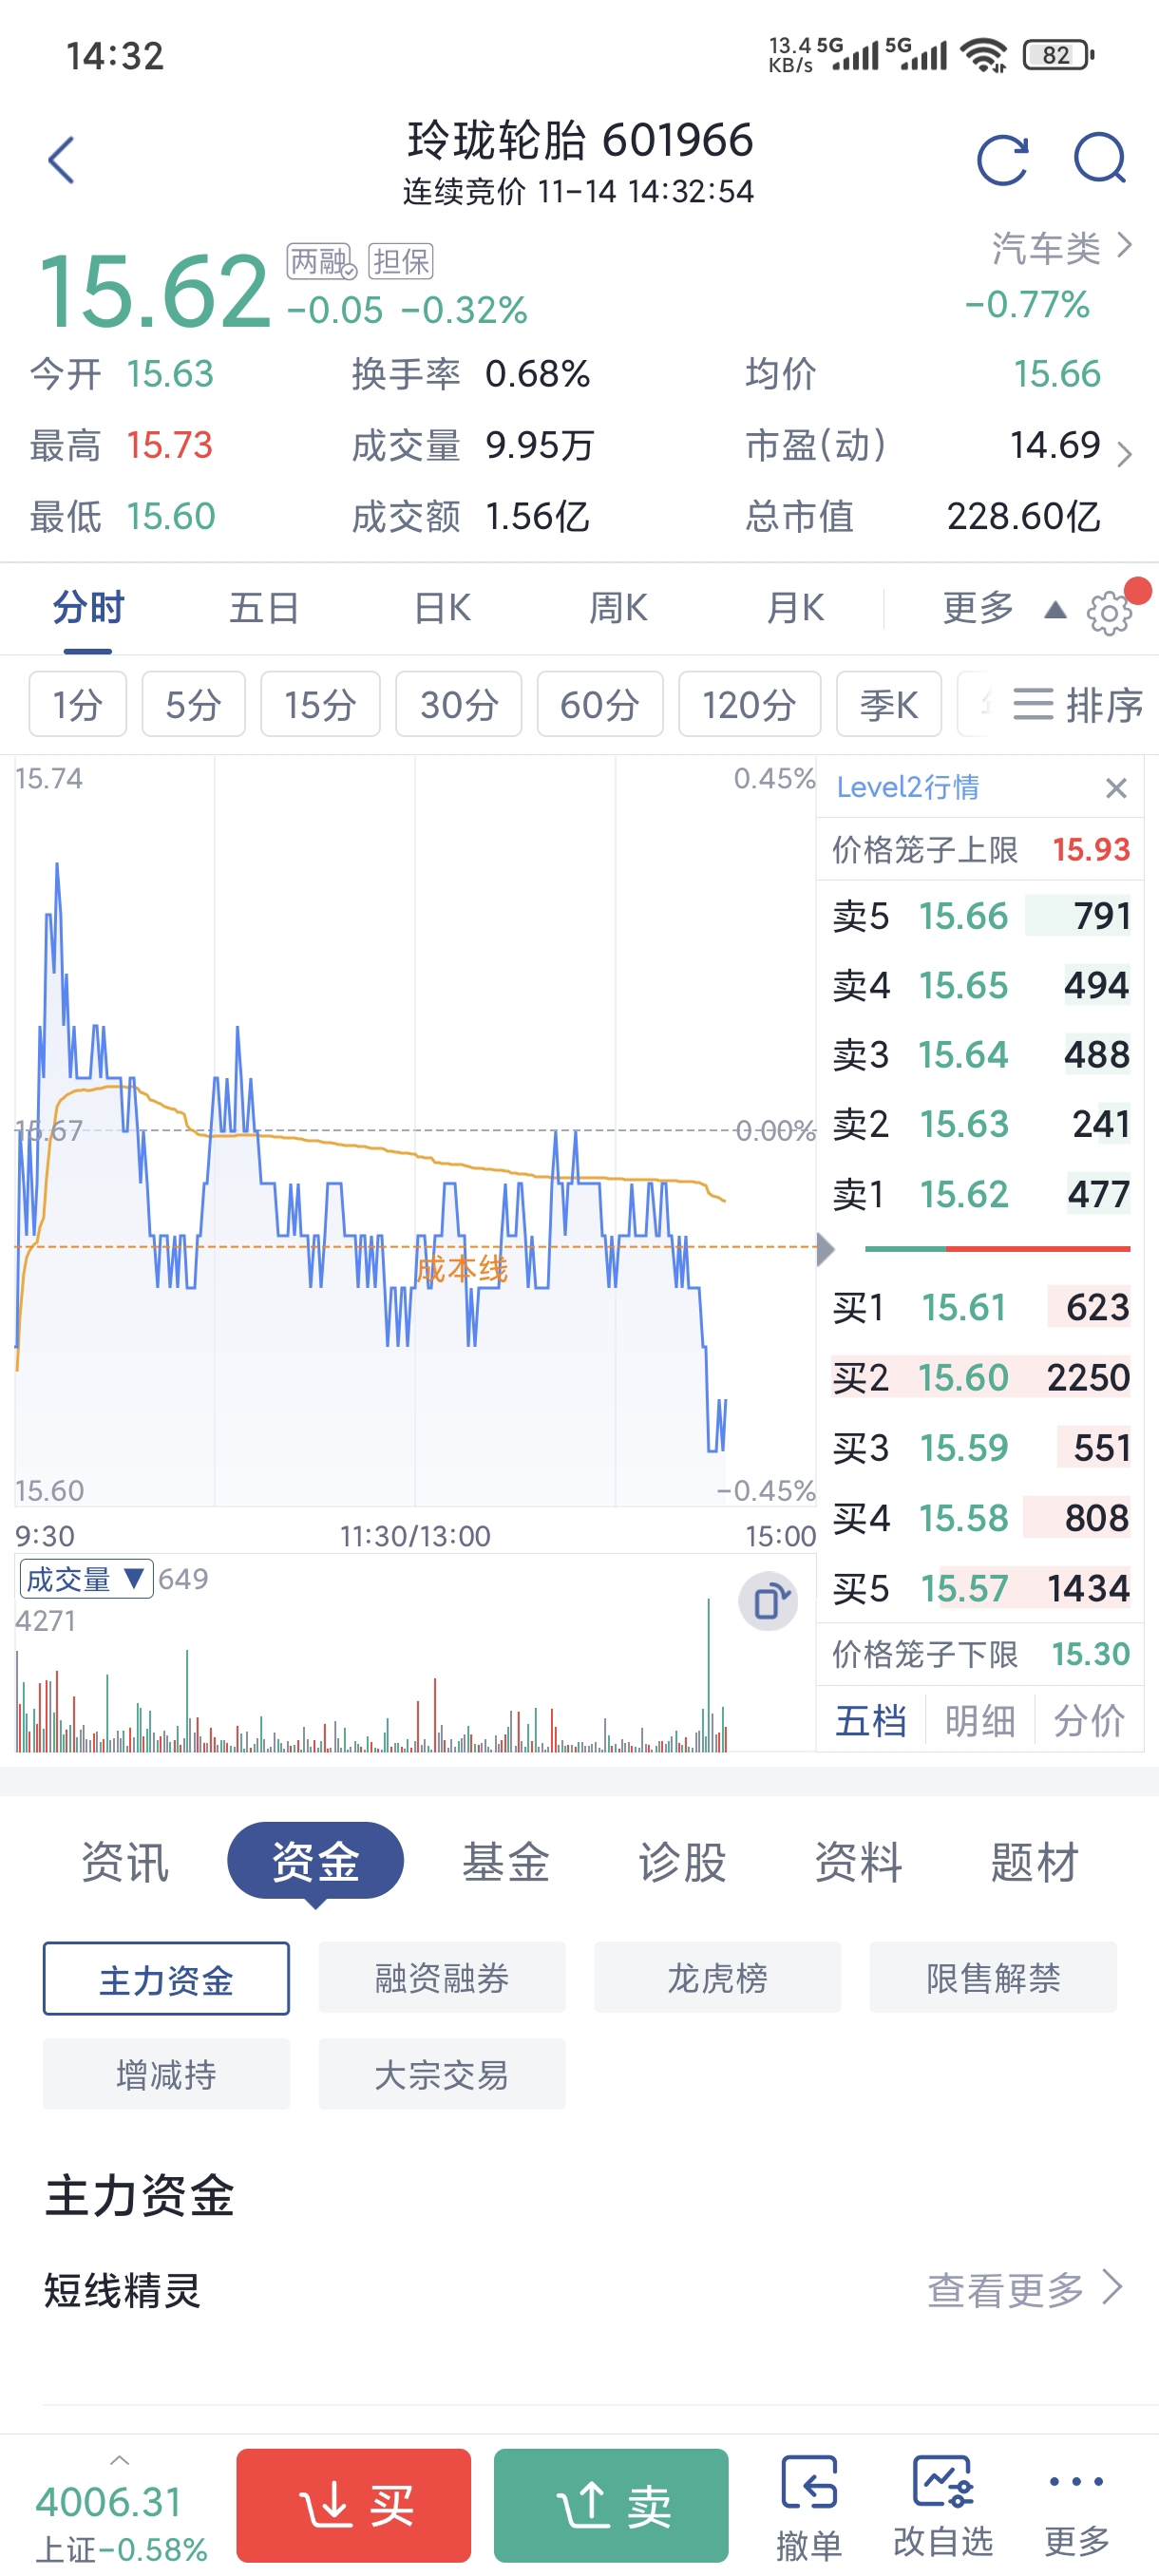
Task: Select the 15分 period button
Action: [x=320, y=704]
